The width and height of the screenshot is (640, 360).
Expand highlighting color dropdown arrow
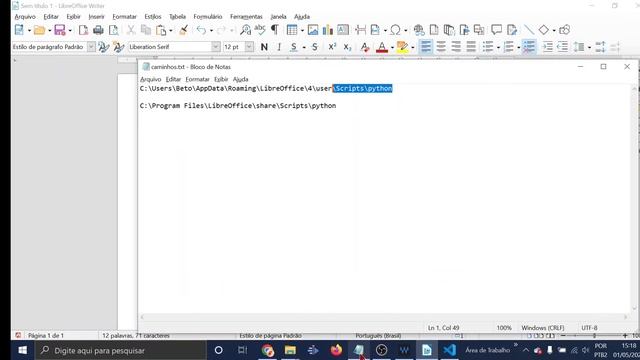(x=413, y=47)
